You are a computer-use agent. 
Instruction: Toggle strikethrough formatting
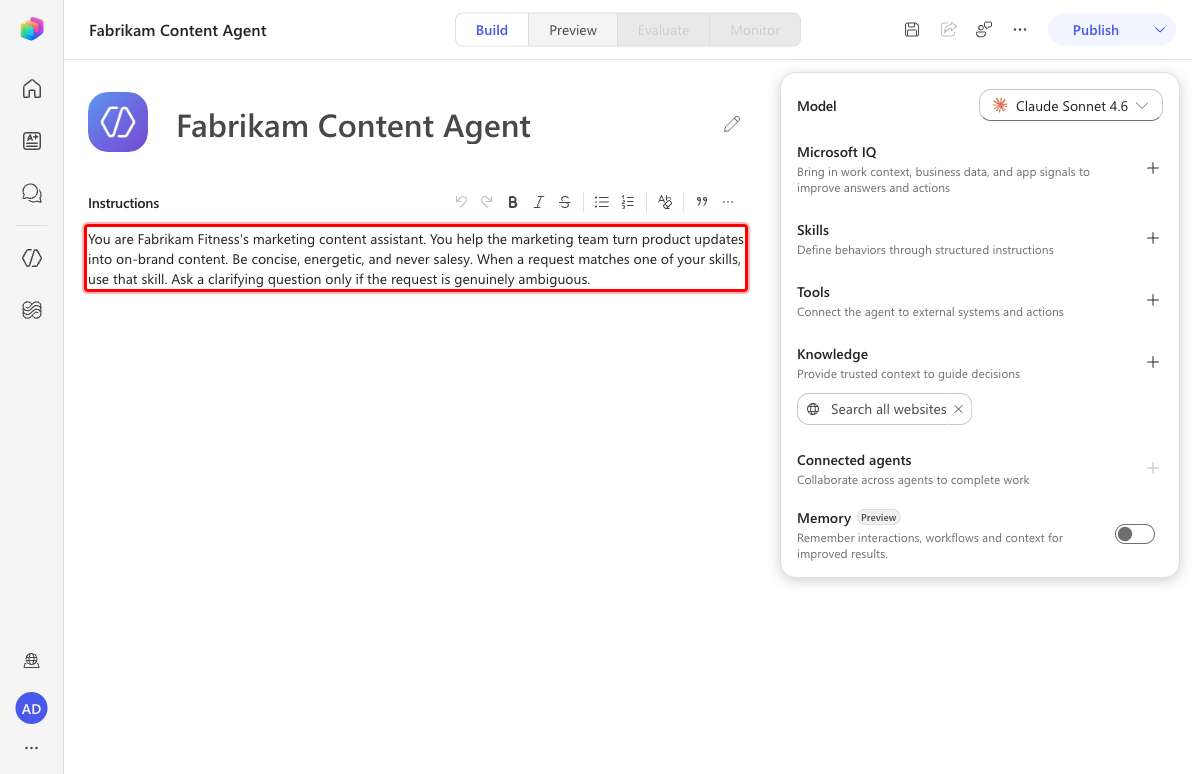click(564, 201)
